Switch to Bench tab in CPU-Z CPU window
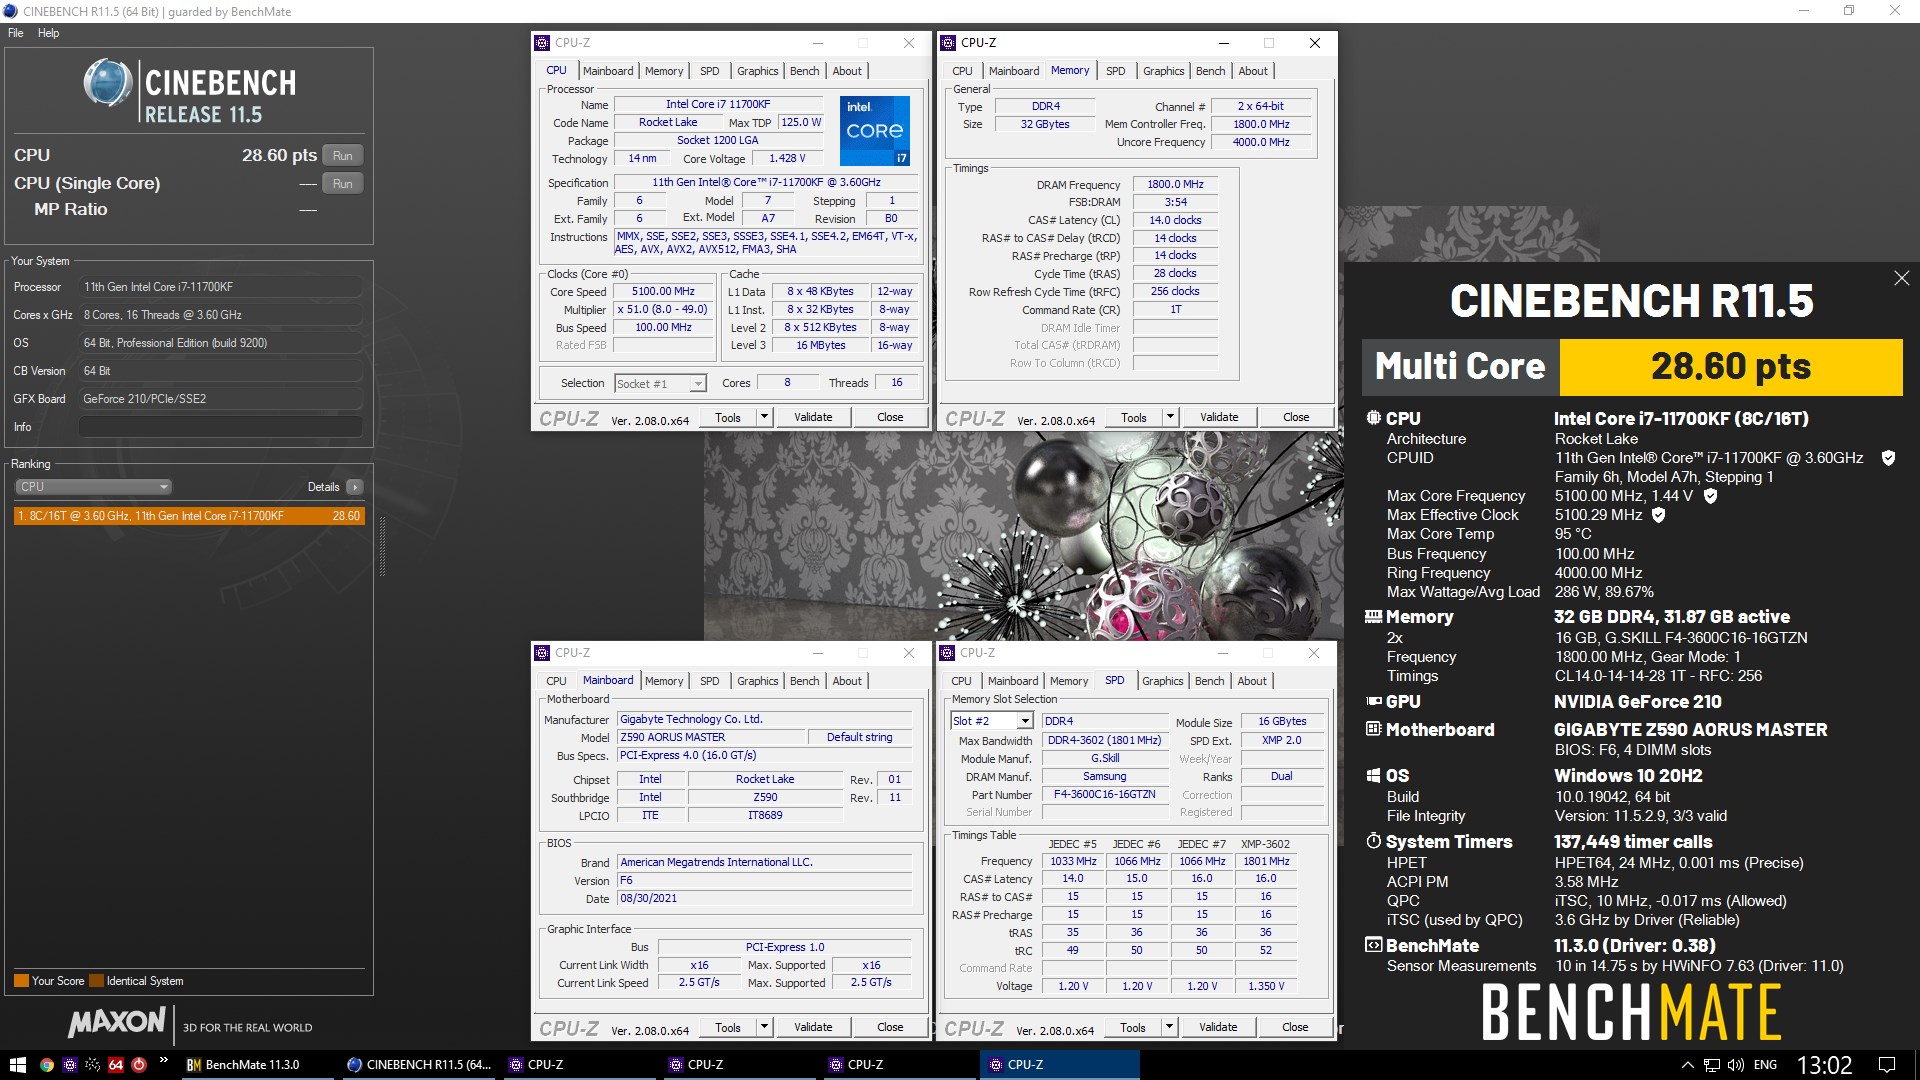Image resolution: width=1920 pixels, height=1080 pixels. [x=805, y=71]
